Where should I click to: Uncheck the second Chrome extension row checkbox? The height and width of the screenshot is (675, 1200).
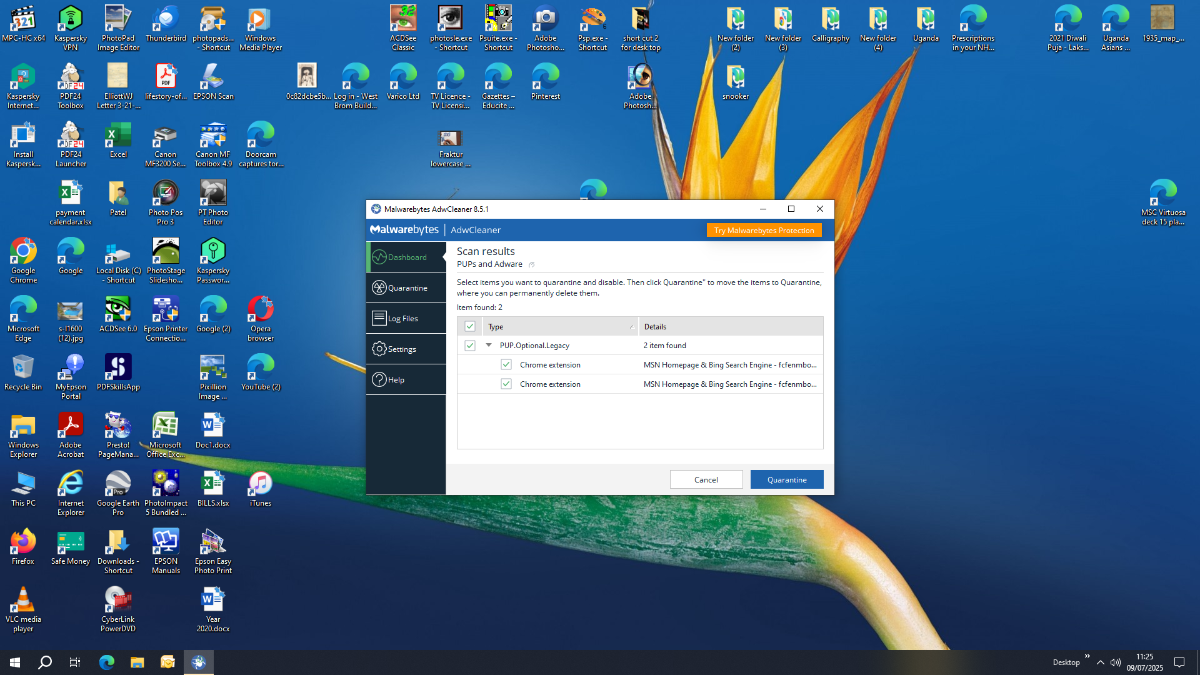506,384
